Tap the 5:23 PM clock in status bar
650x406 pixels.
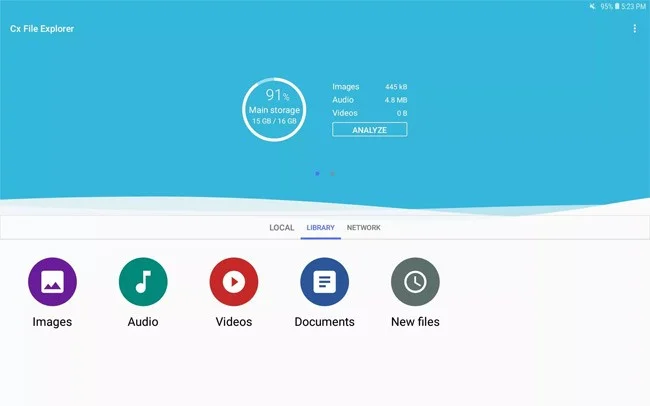(x=634, y=6)
